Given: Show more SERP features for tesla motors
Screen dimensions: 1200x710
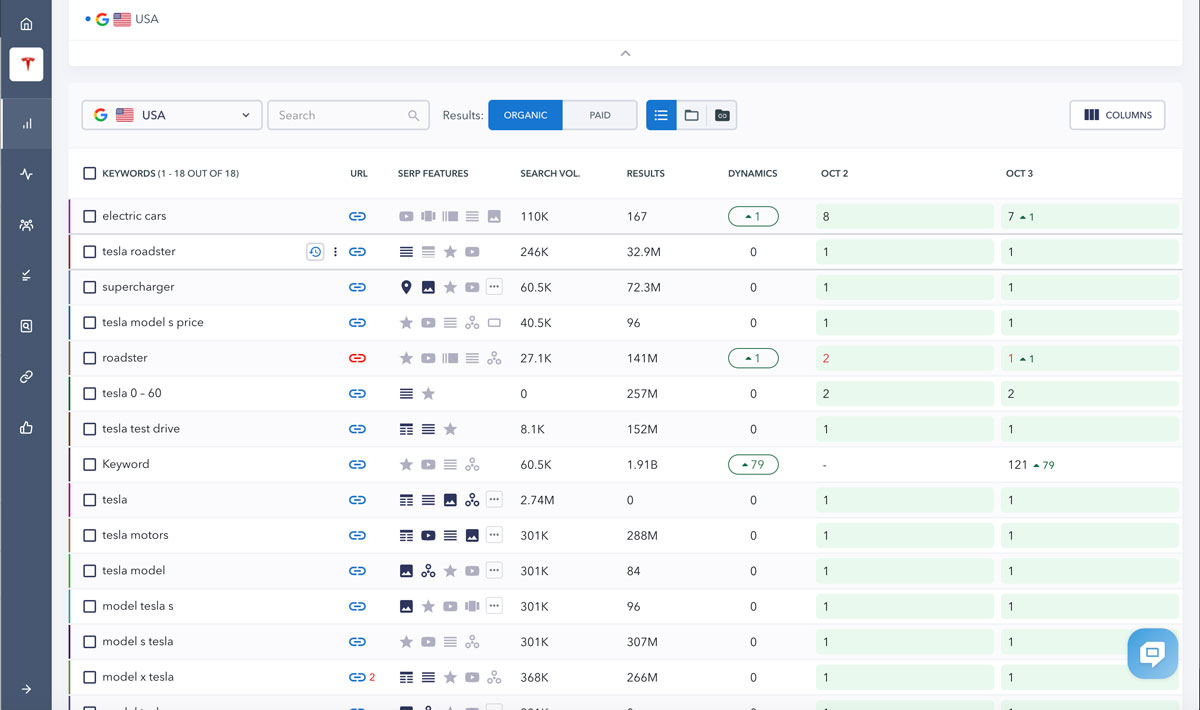Looking at the screenshot, I should pos(494,535).
